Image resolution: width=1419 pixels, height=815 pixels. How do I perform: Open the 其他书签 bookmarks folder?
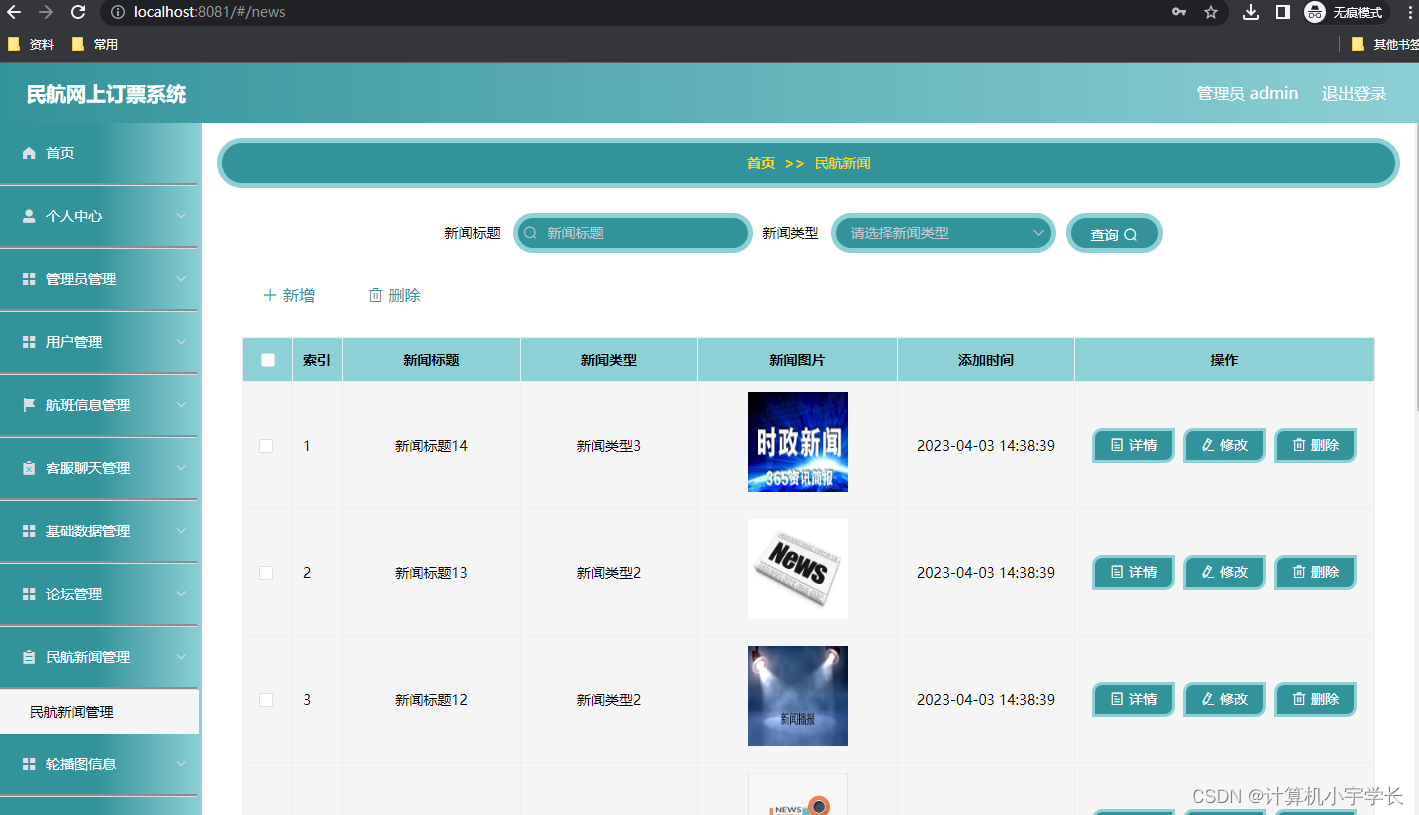(x=1384, y=44)
